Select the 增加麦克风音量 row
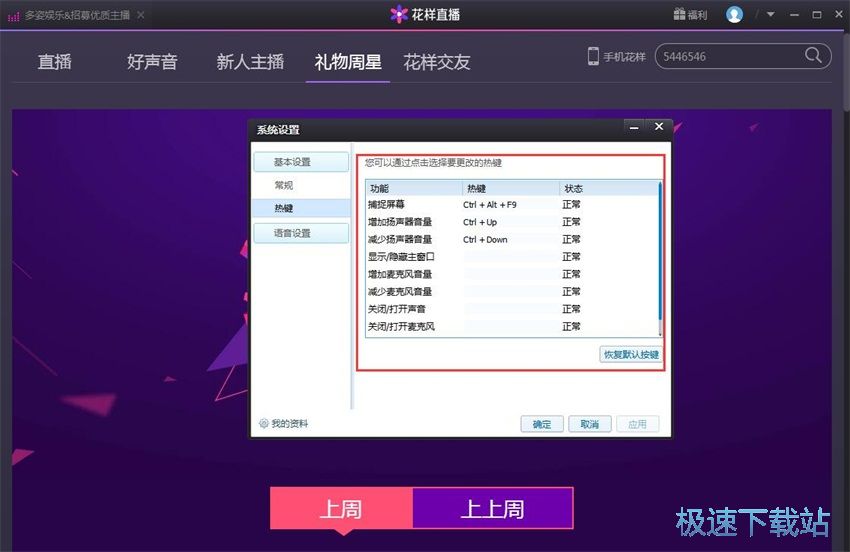 (512, 274)
